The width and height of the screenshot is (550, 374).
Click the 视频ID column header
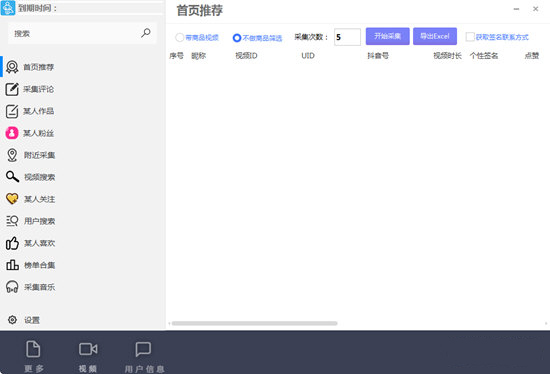(x=246, y=55)
